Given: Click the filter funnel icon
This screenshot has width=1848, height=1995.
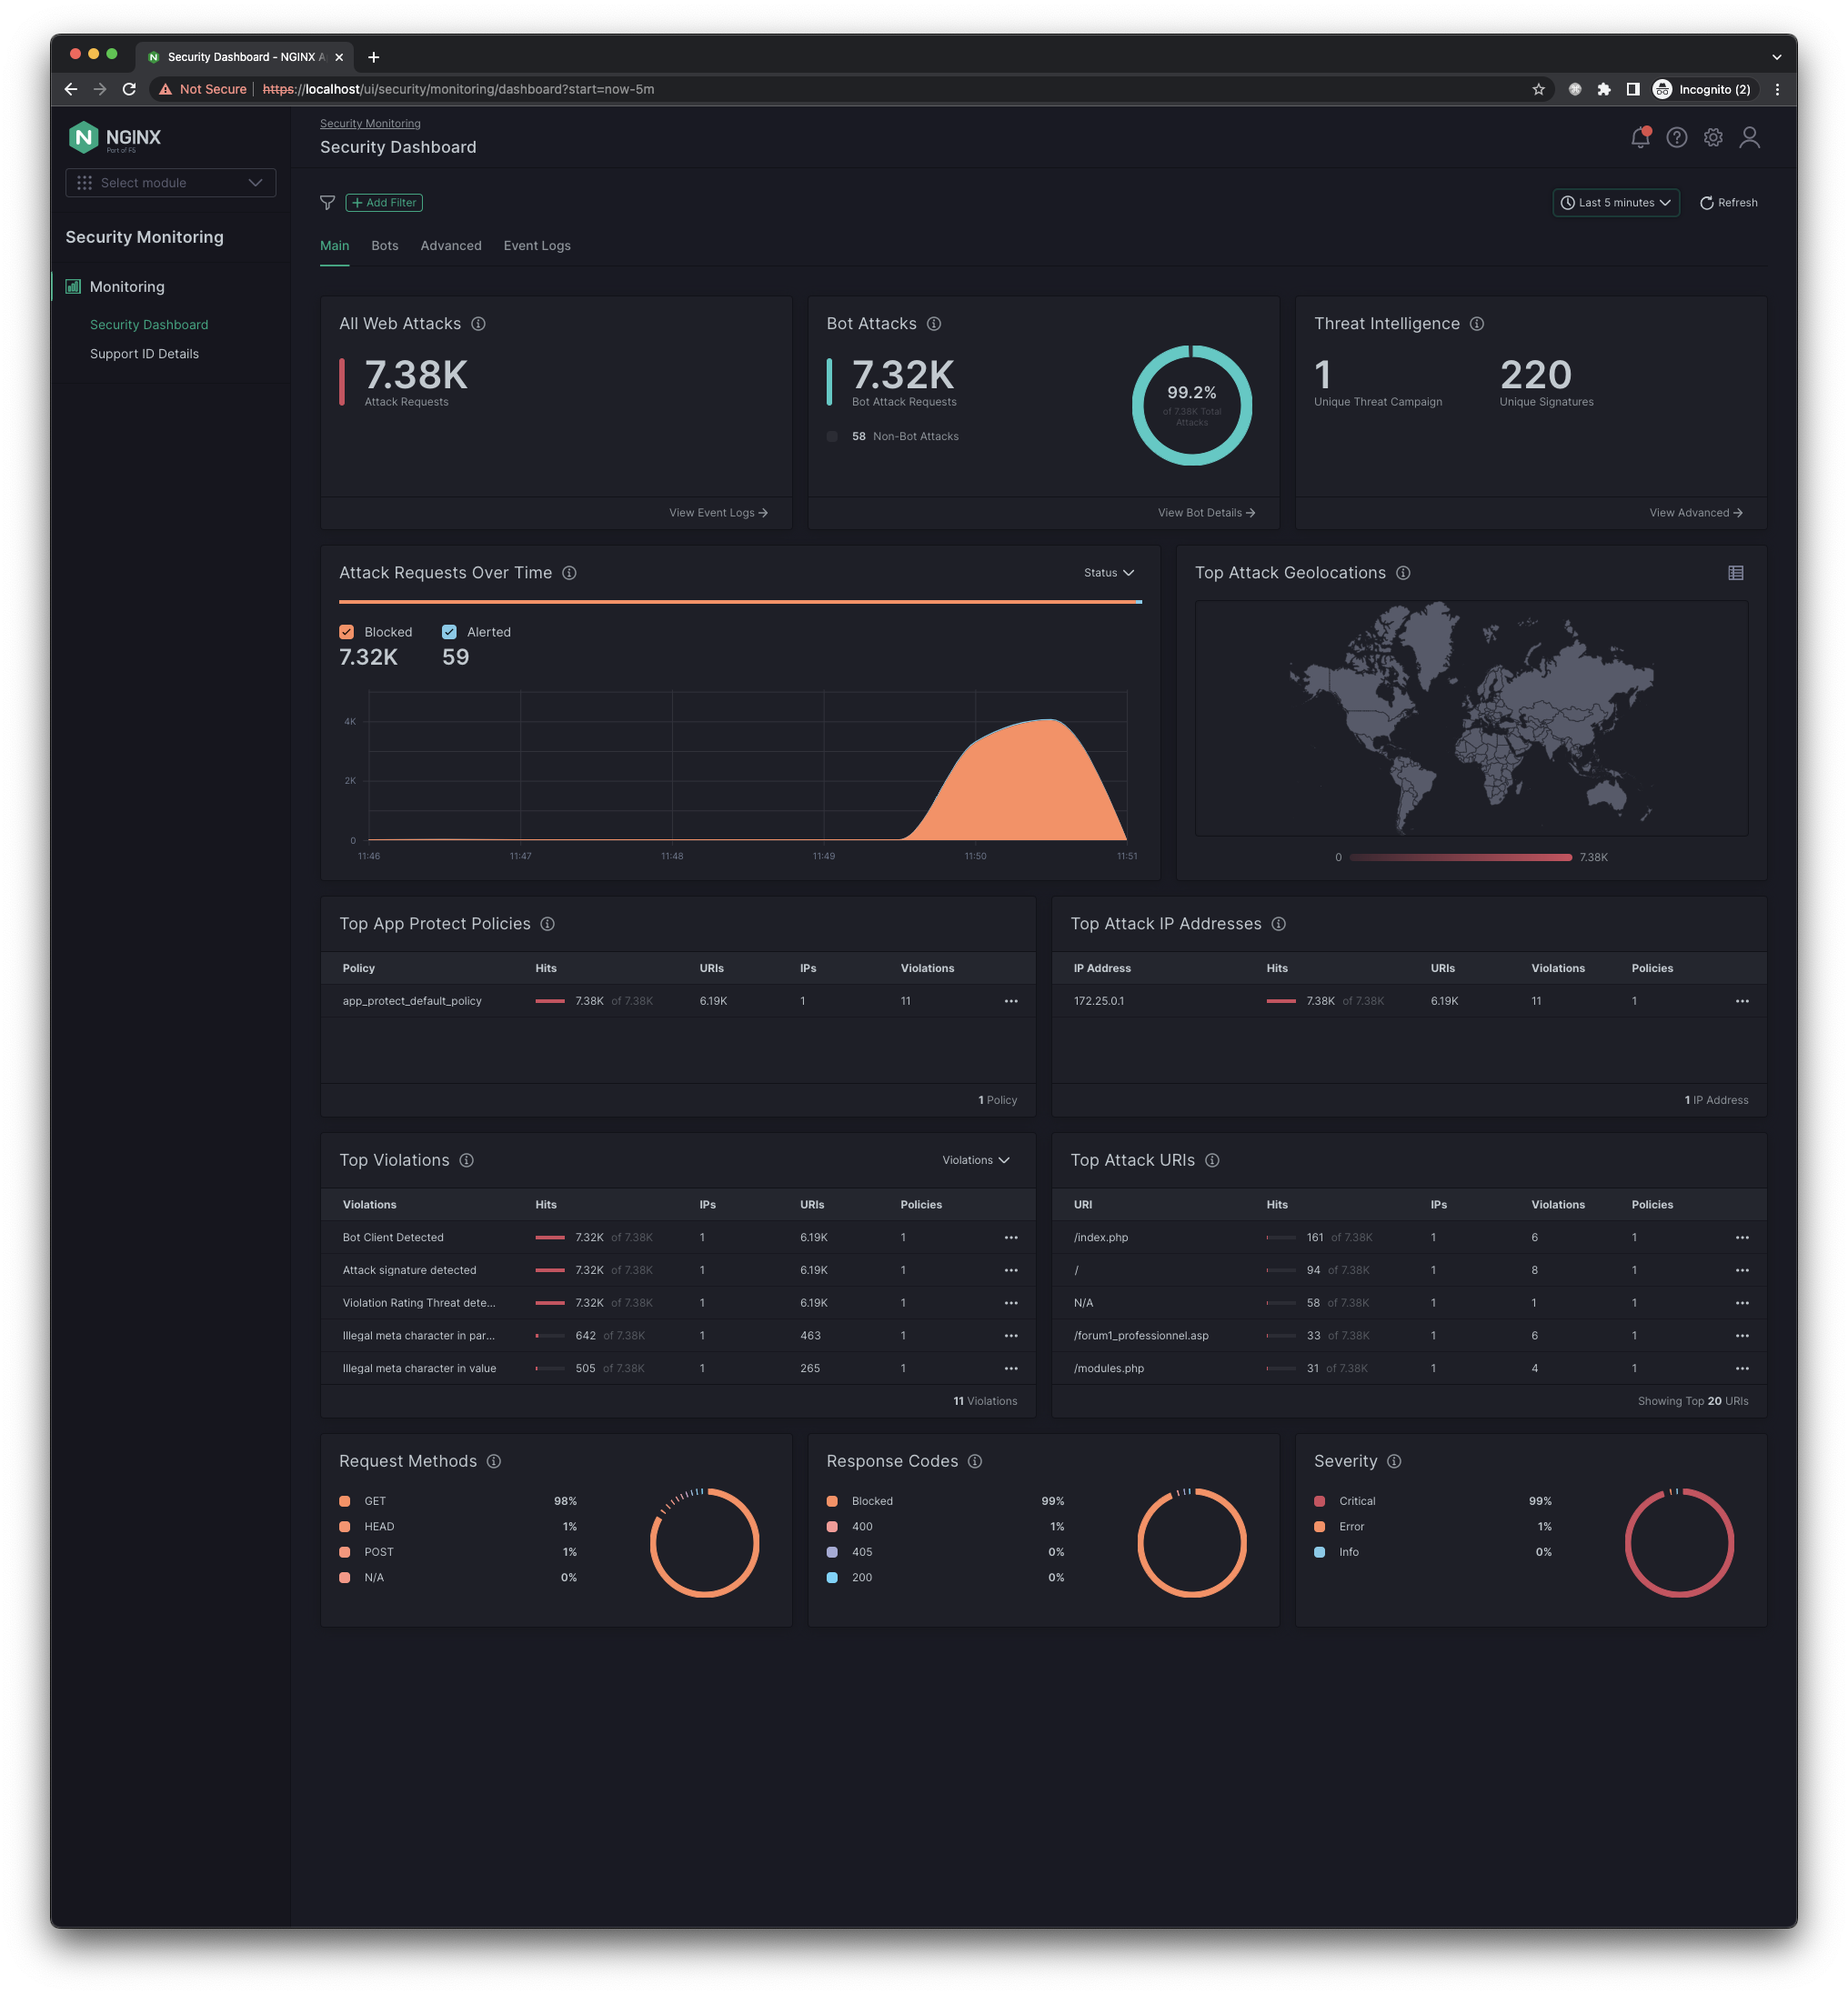Looking at the screenshot, I should point(327,203).
